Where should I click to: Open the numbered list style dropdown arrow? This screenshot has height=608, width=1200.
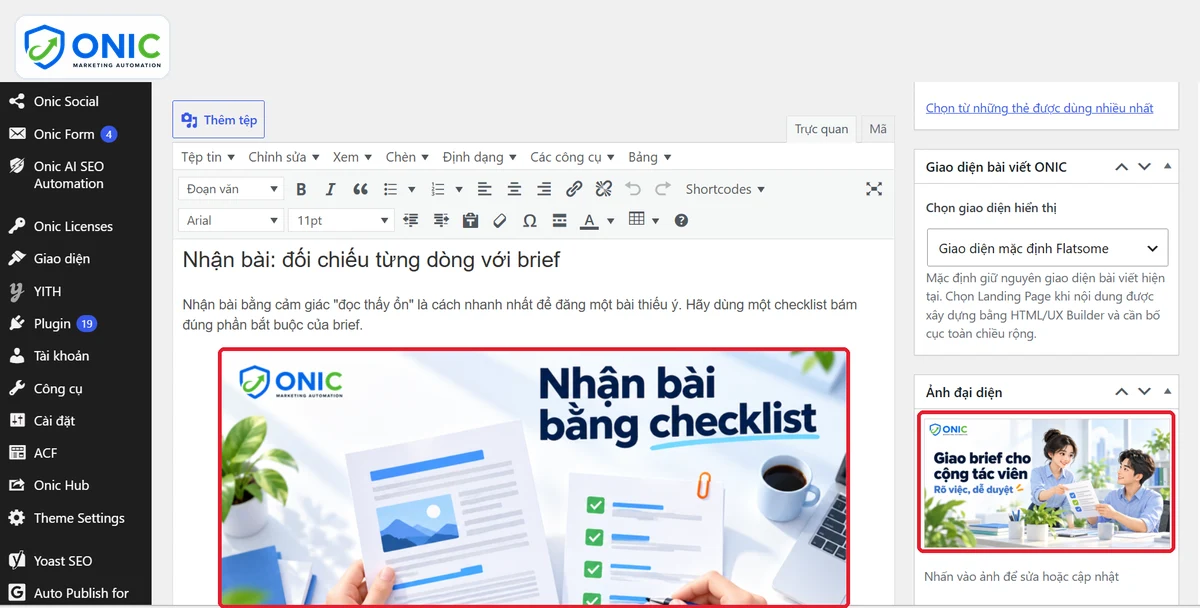(x=459, y=189)
